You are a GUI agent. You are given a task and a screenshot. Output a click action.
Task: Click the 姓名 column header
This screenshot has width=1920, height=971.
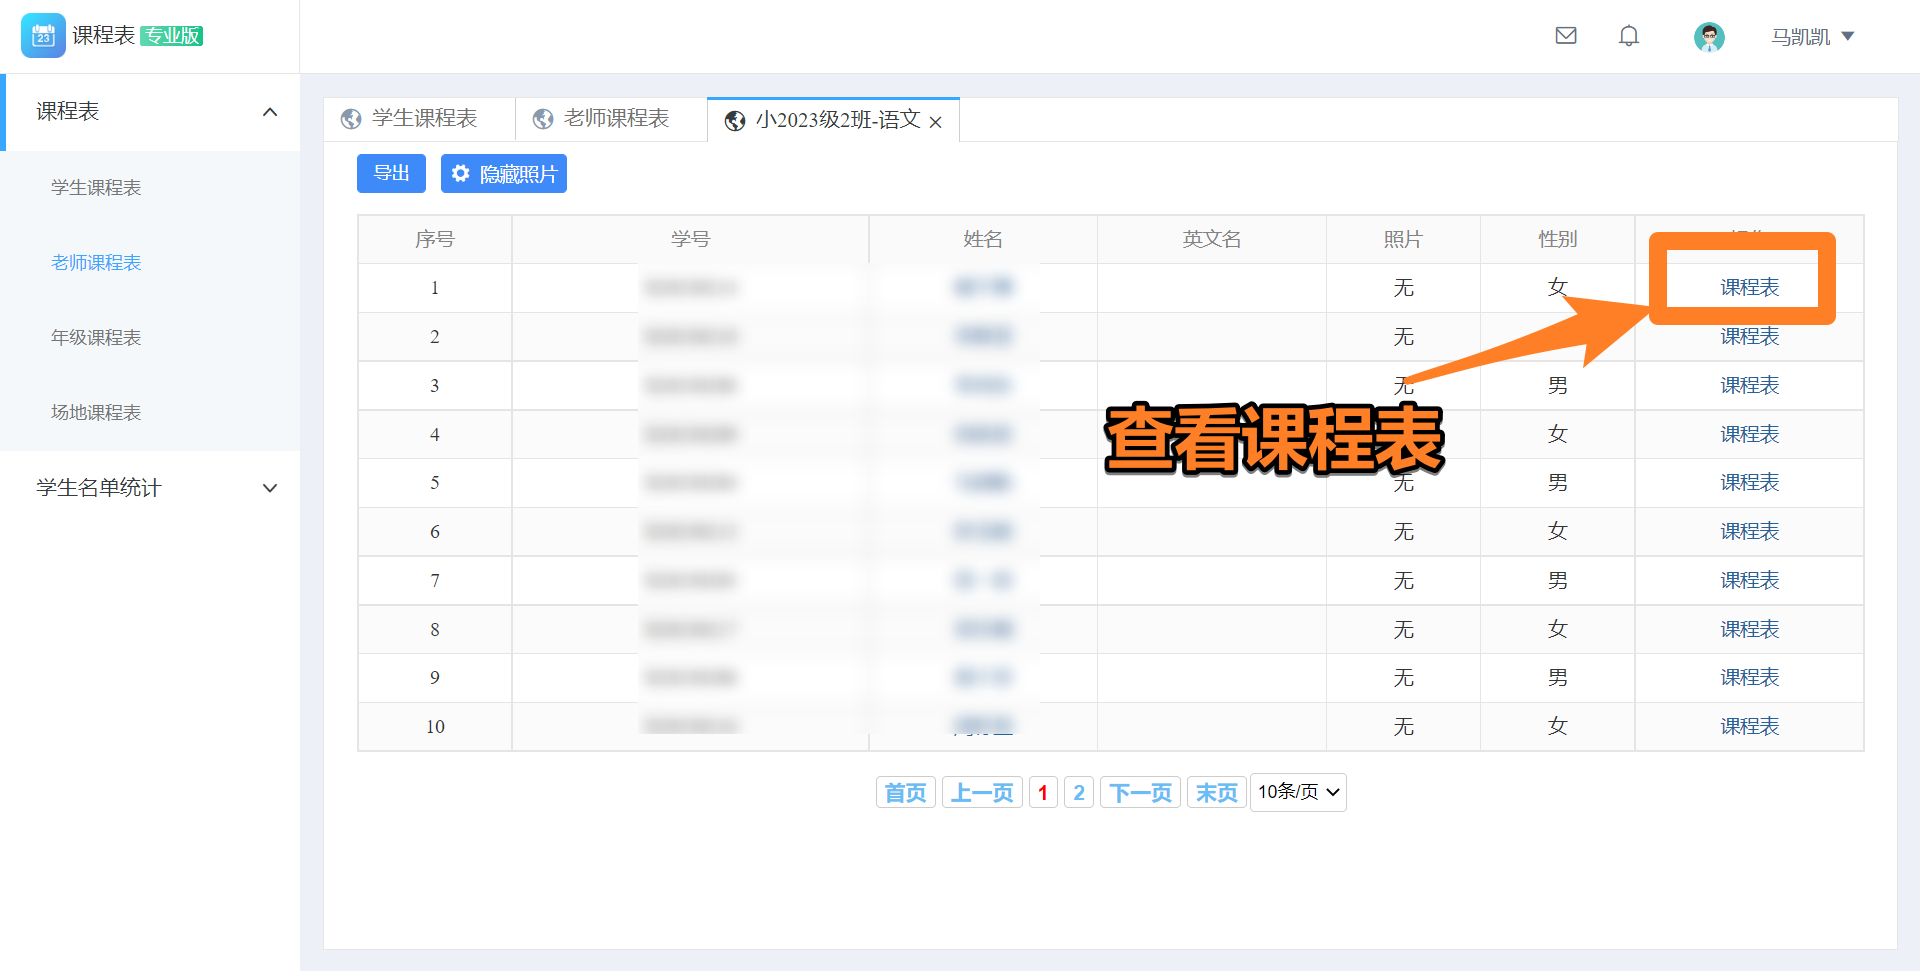point(983,240)
